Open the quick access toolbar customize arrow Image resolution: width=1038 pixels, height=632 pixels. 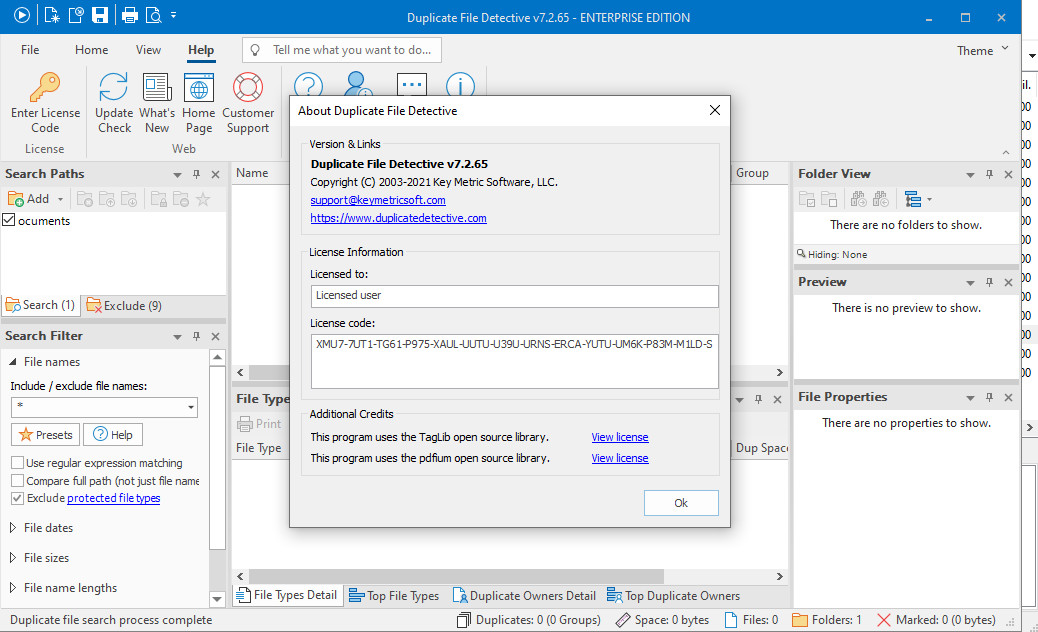pos(173,15)
